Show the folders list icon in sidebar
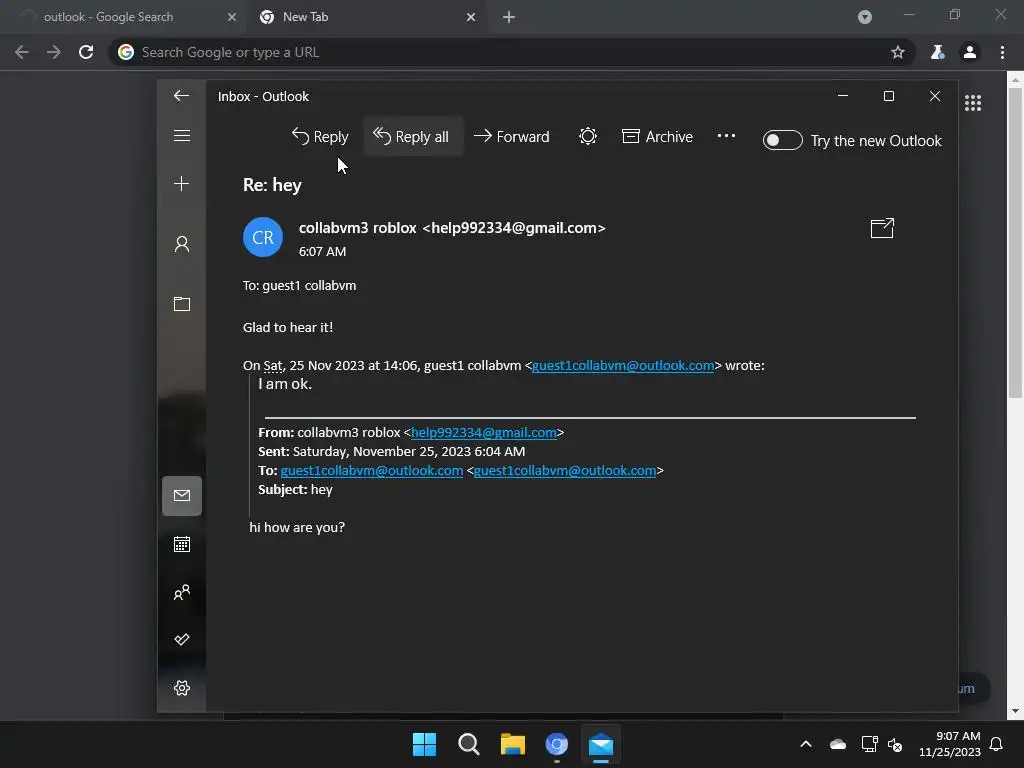1024x768 pixels. 182,304
